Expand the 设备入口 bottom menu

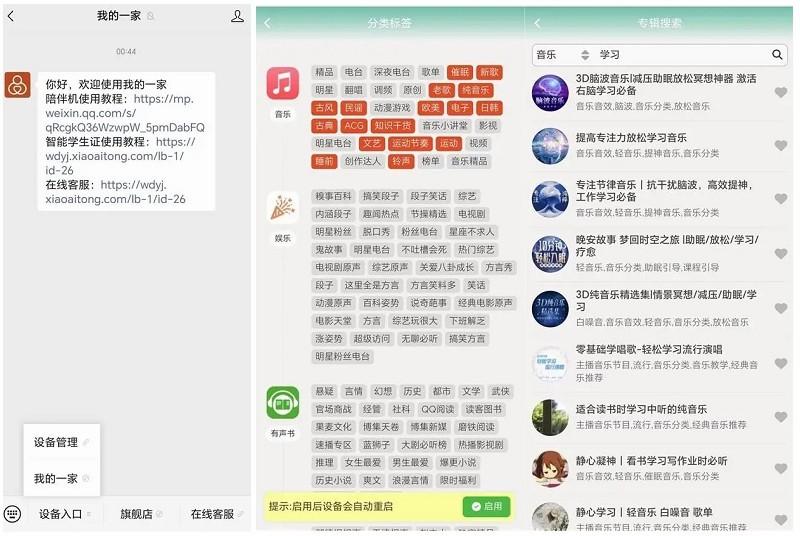click(x=64, y=514)
